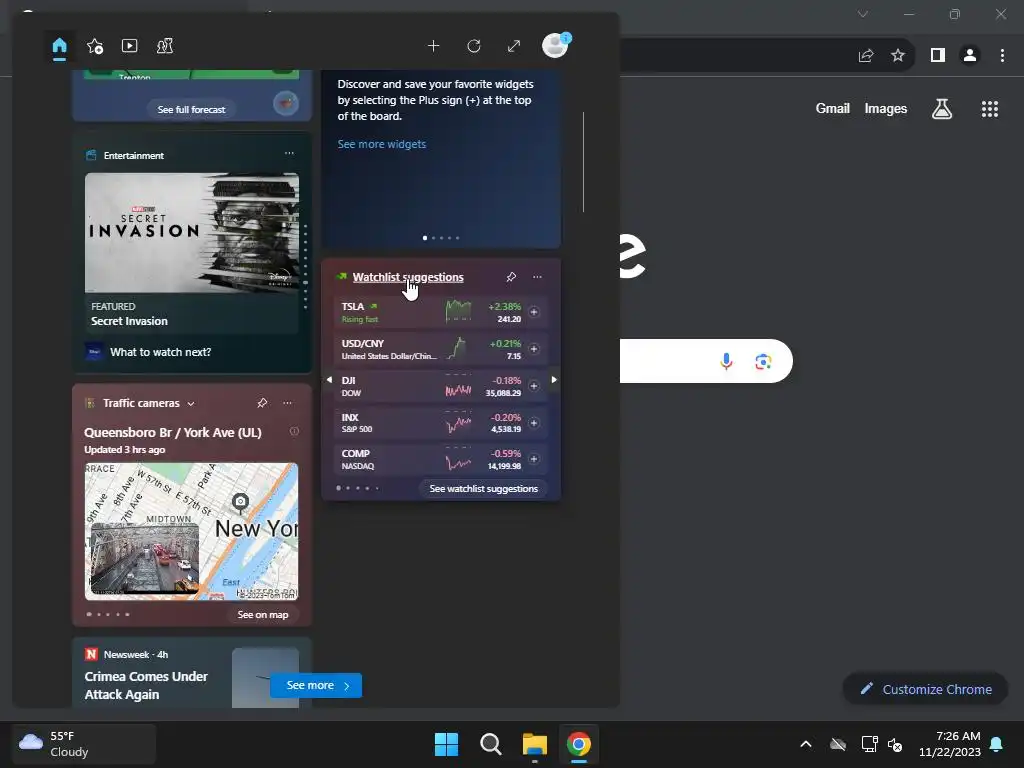The width and height of the screenshot is (1024, 768).
Task: Start voice search with microphone
Action: coord(726,360)
